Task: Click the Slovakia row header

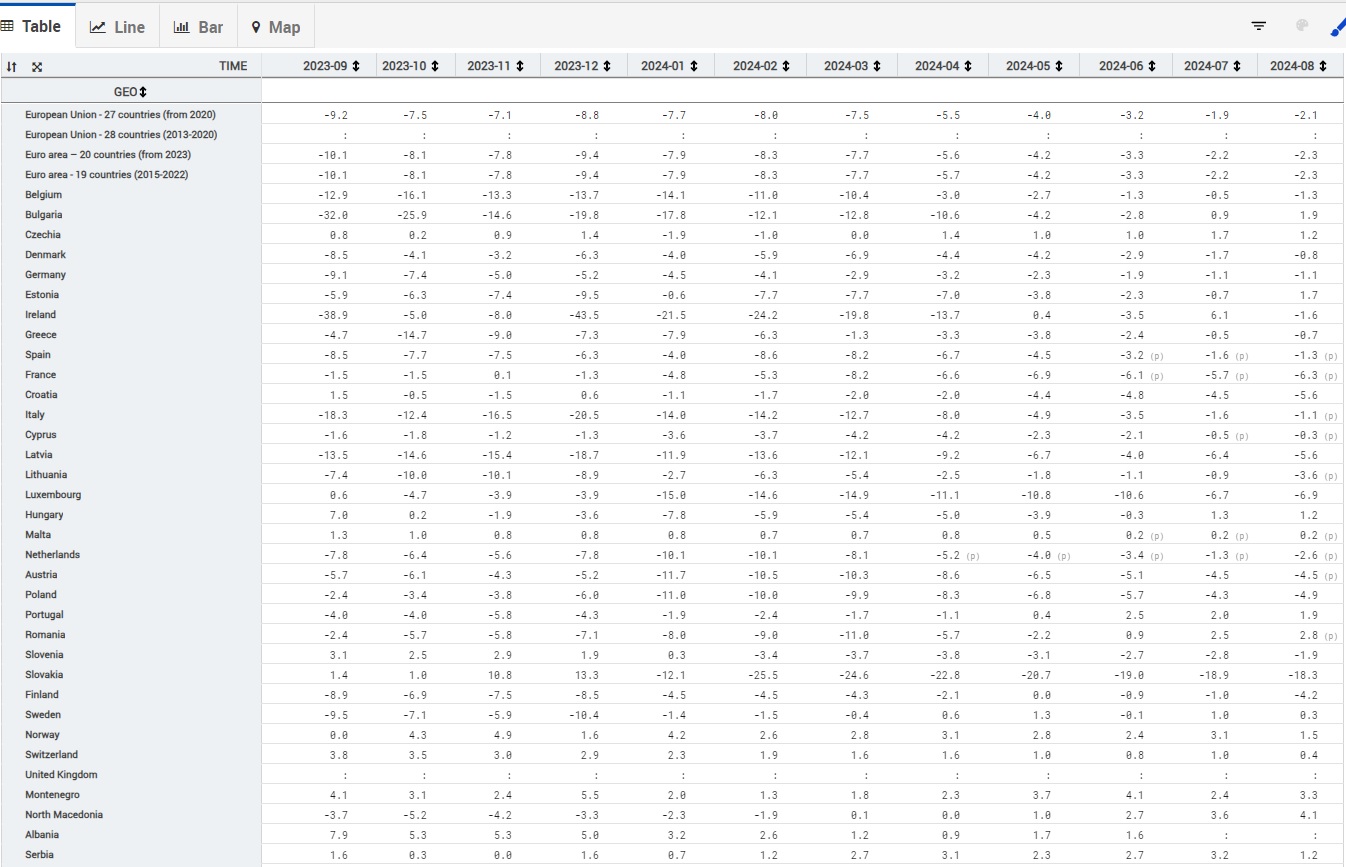Action: coord(46,675)
